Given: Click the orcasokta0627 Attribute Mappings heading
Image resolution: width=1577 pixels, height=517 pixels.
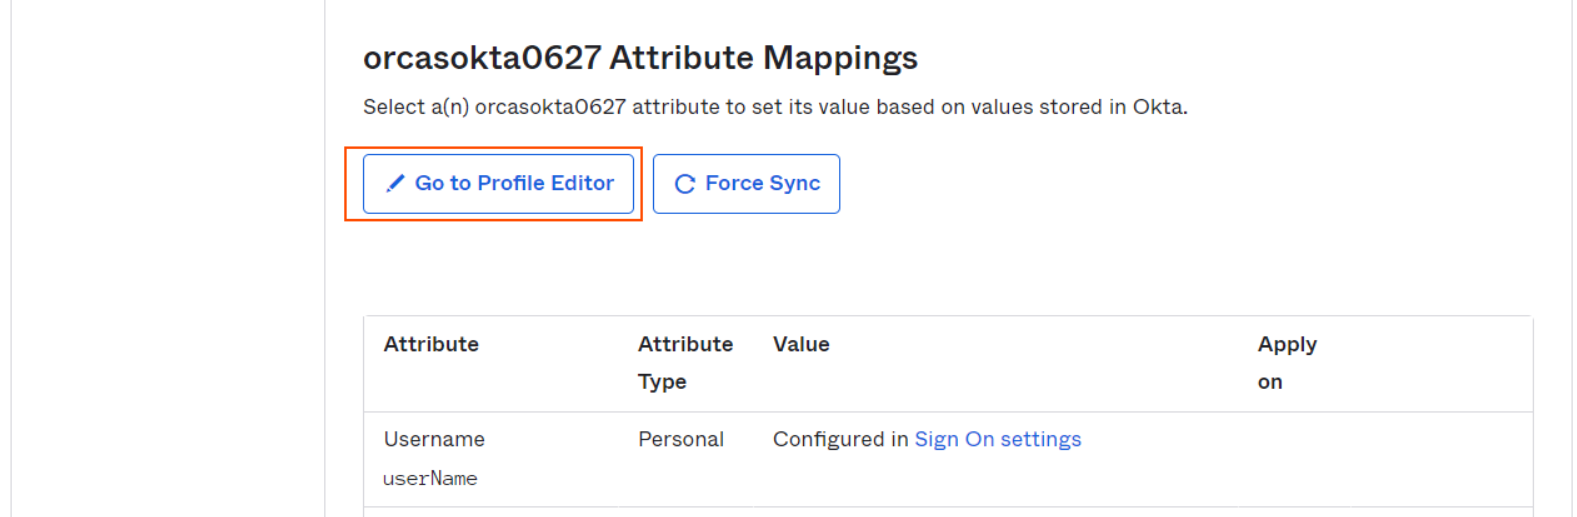Looking at the screenshot, I should tap(640, 58).
